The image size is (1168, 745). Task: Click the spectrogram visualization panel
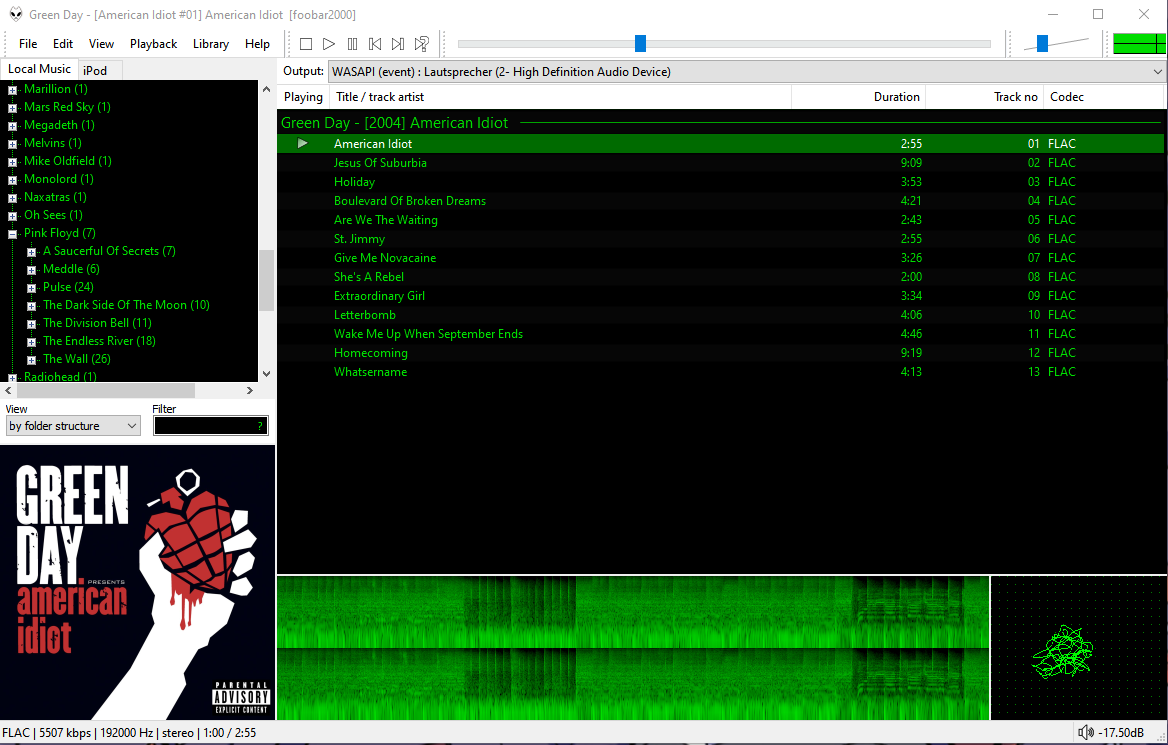pyautogui.click(x=633, y=647)
